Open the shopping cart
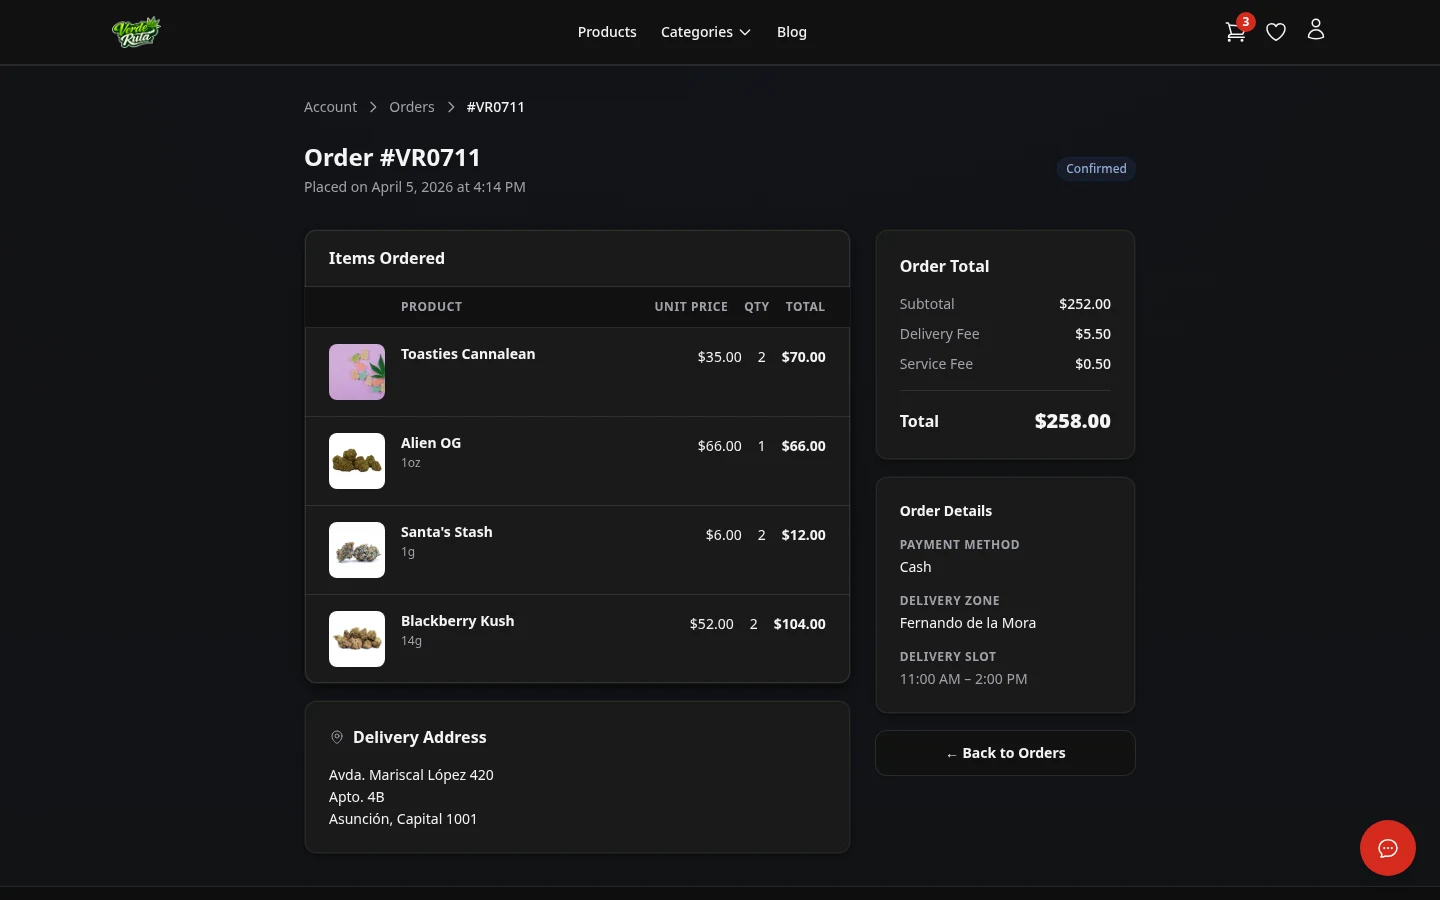Image resolution: width=1440 pixels, height=900 pixels. pos(1235,31)
